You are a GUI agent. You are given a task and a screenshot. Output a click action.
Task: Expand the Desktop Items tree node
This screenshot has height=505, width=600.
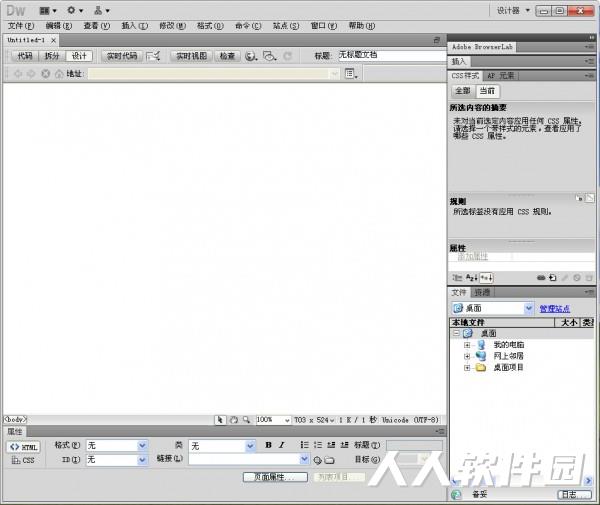(x=467, y=368)
